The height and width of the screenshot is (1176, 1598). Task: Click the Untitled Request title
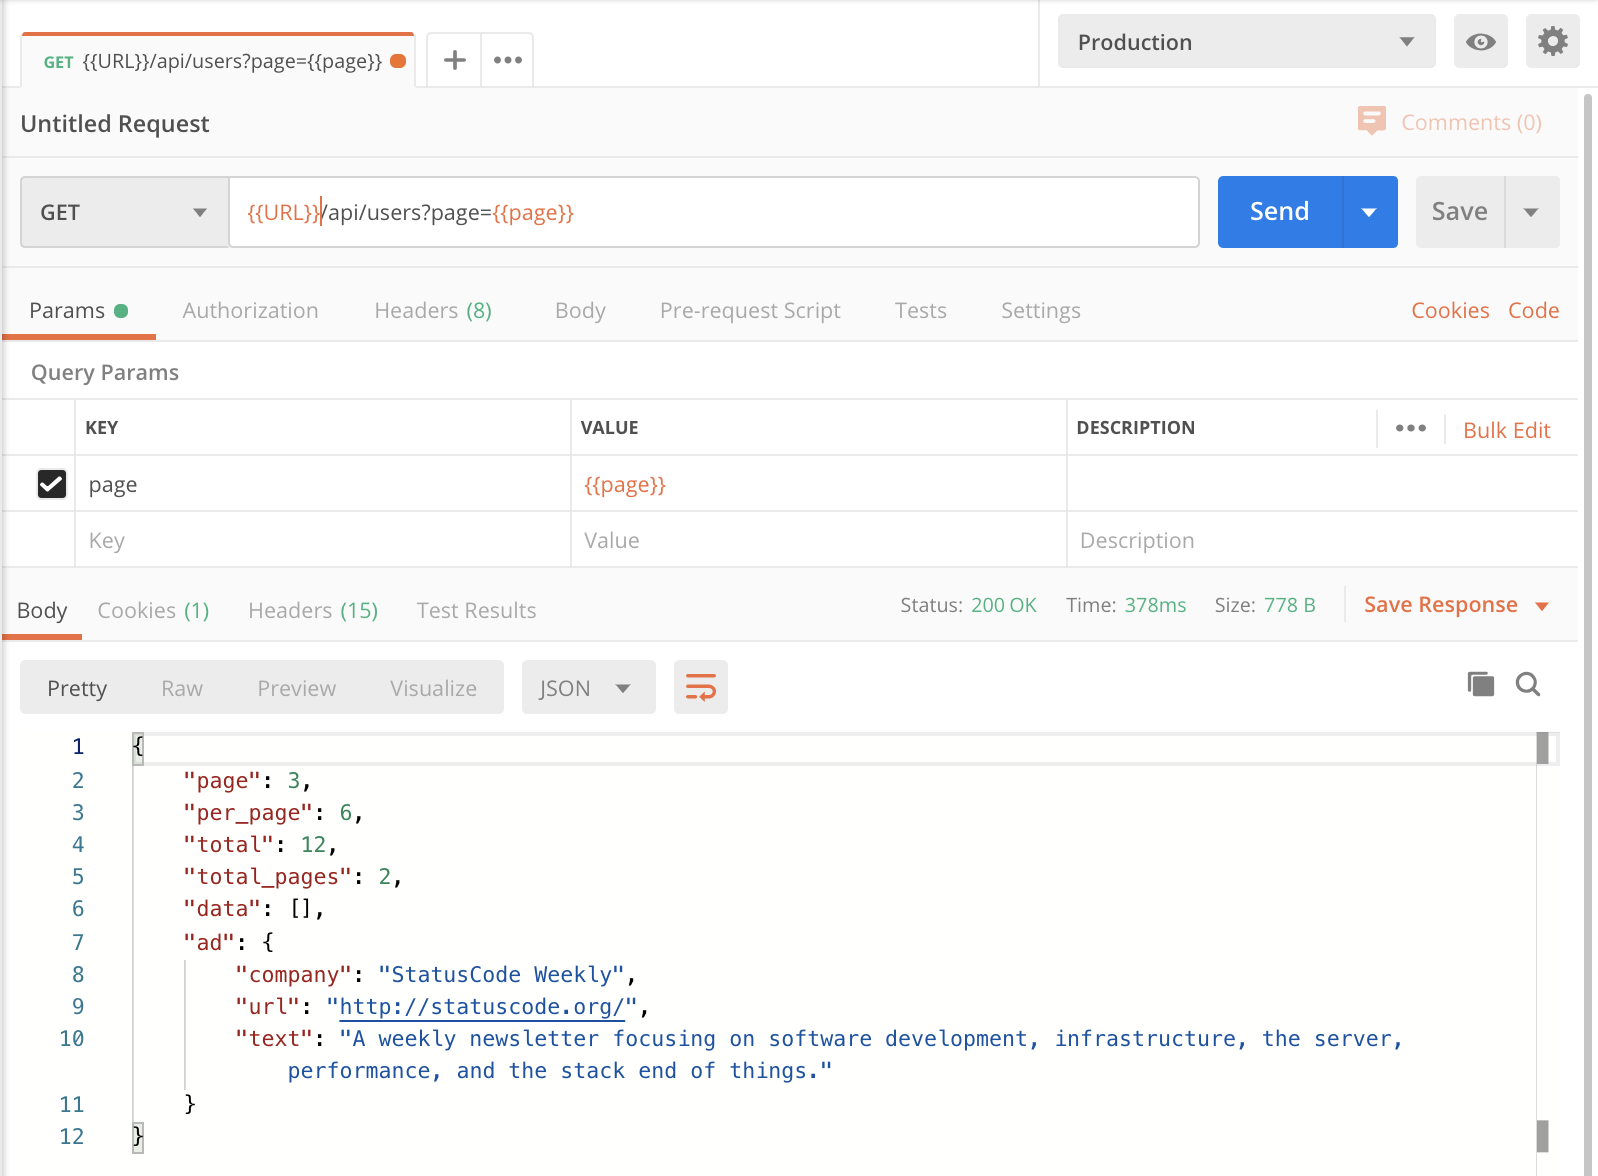click(115, 123)
